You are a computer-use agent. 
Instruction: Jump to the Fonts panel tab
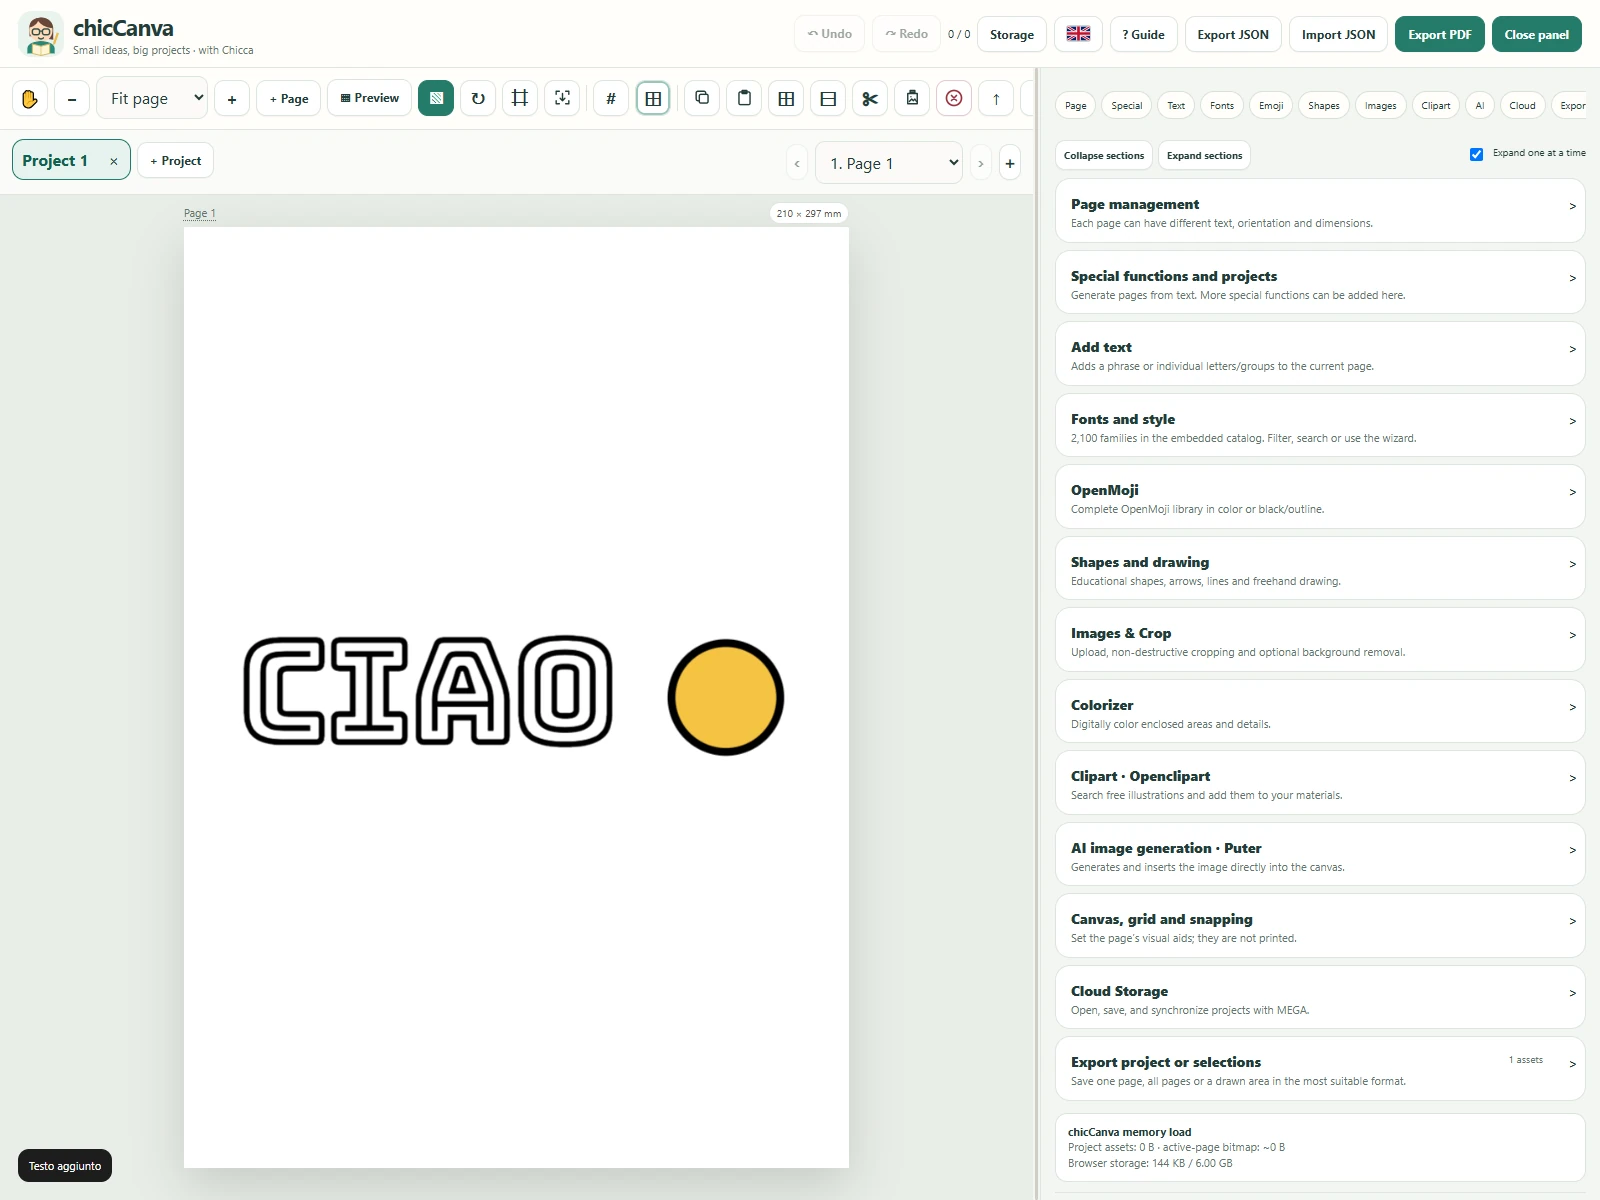coord(1222,105)
